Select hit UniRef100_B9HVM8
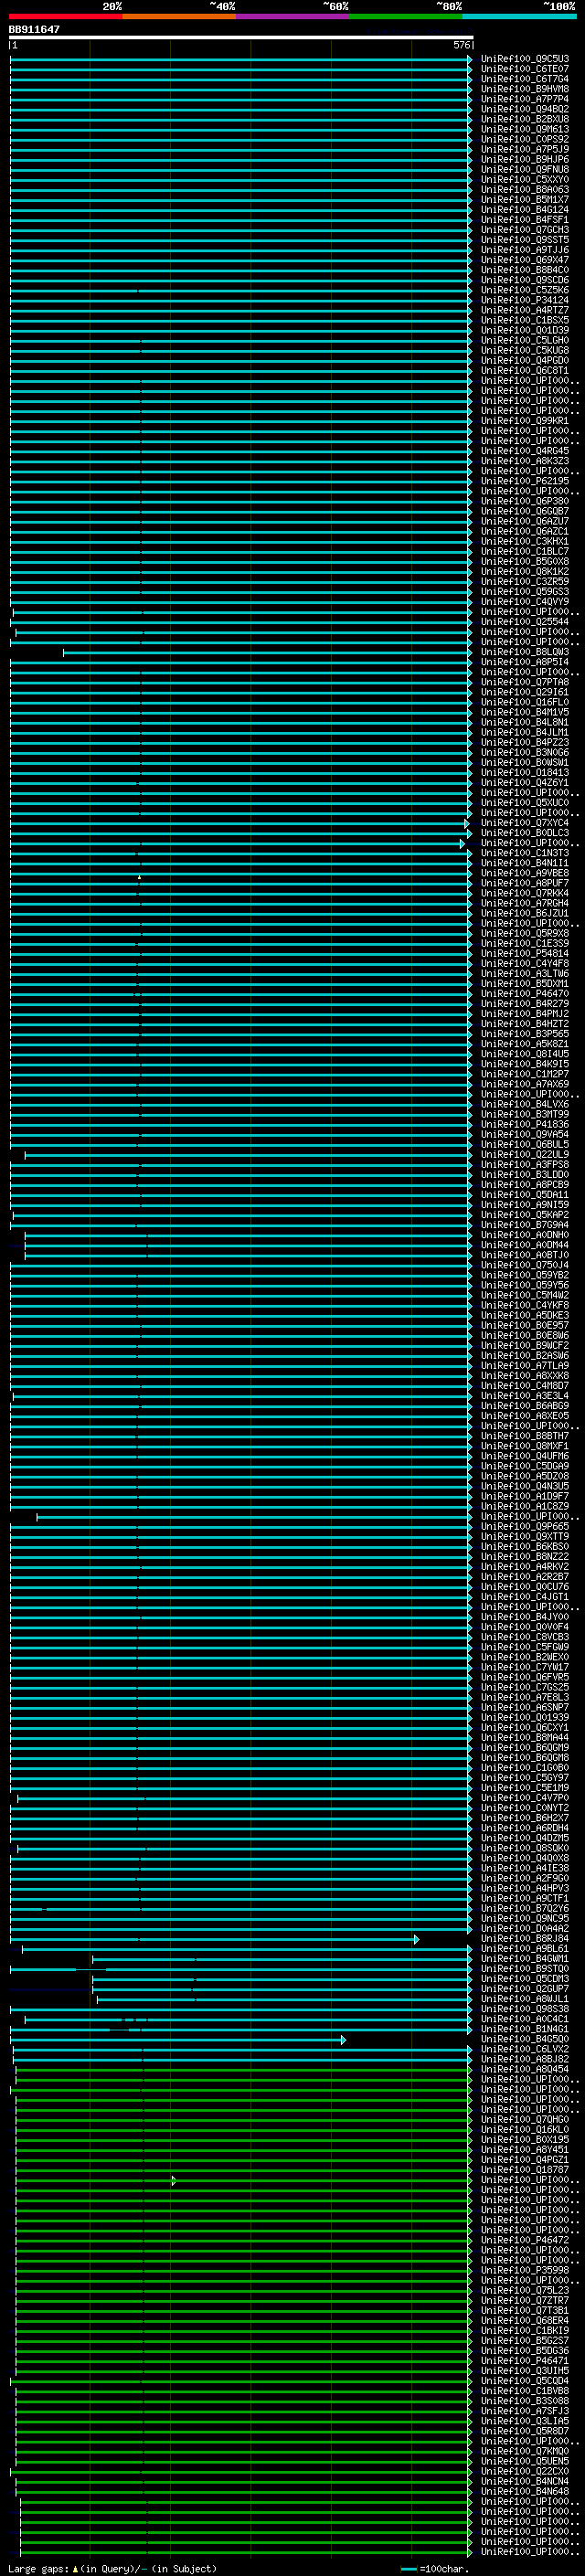Viewport: 585px width, 2576px height. point(525,89)
